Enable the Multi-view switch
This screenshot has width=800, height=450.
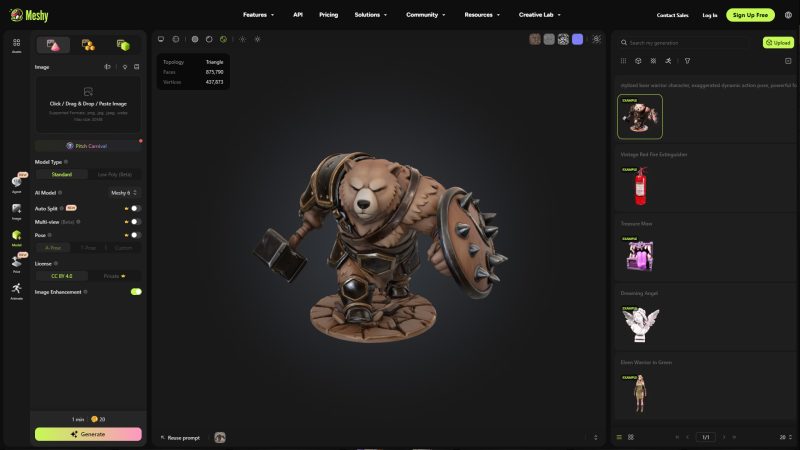coord(135,221)
